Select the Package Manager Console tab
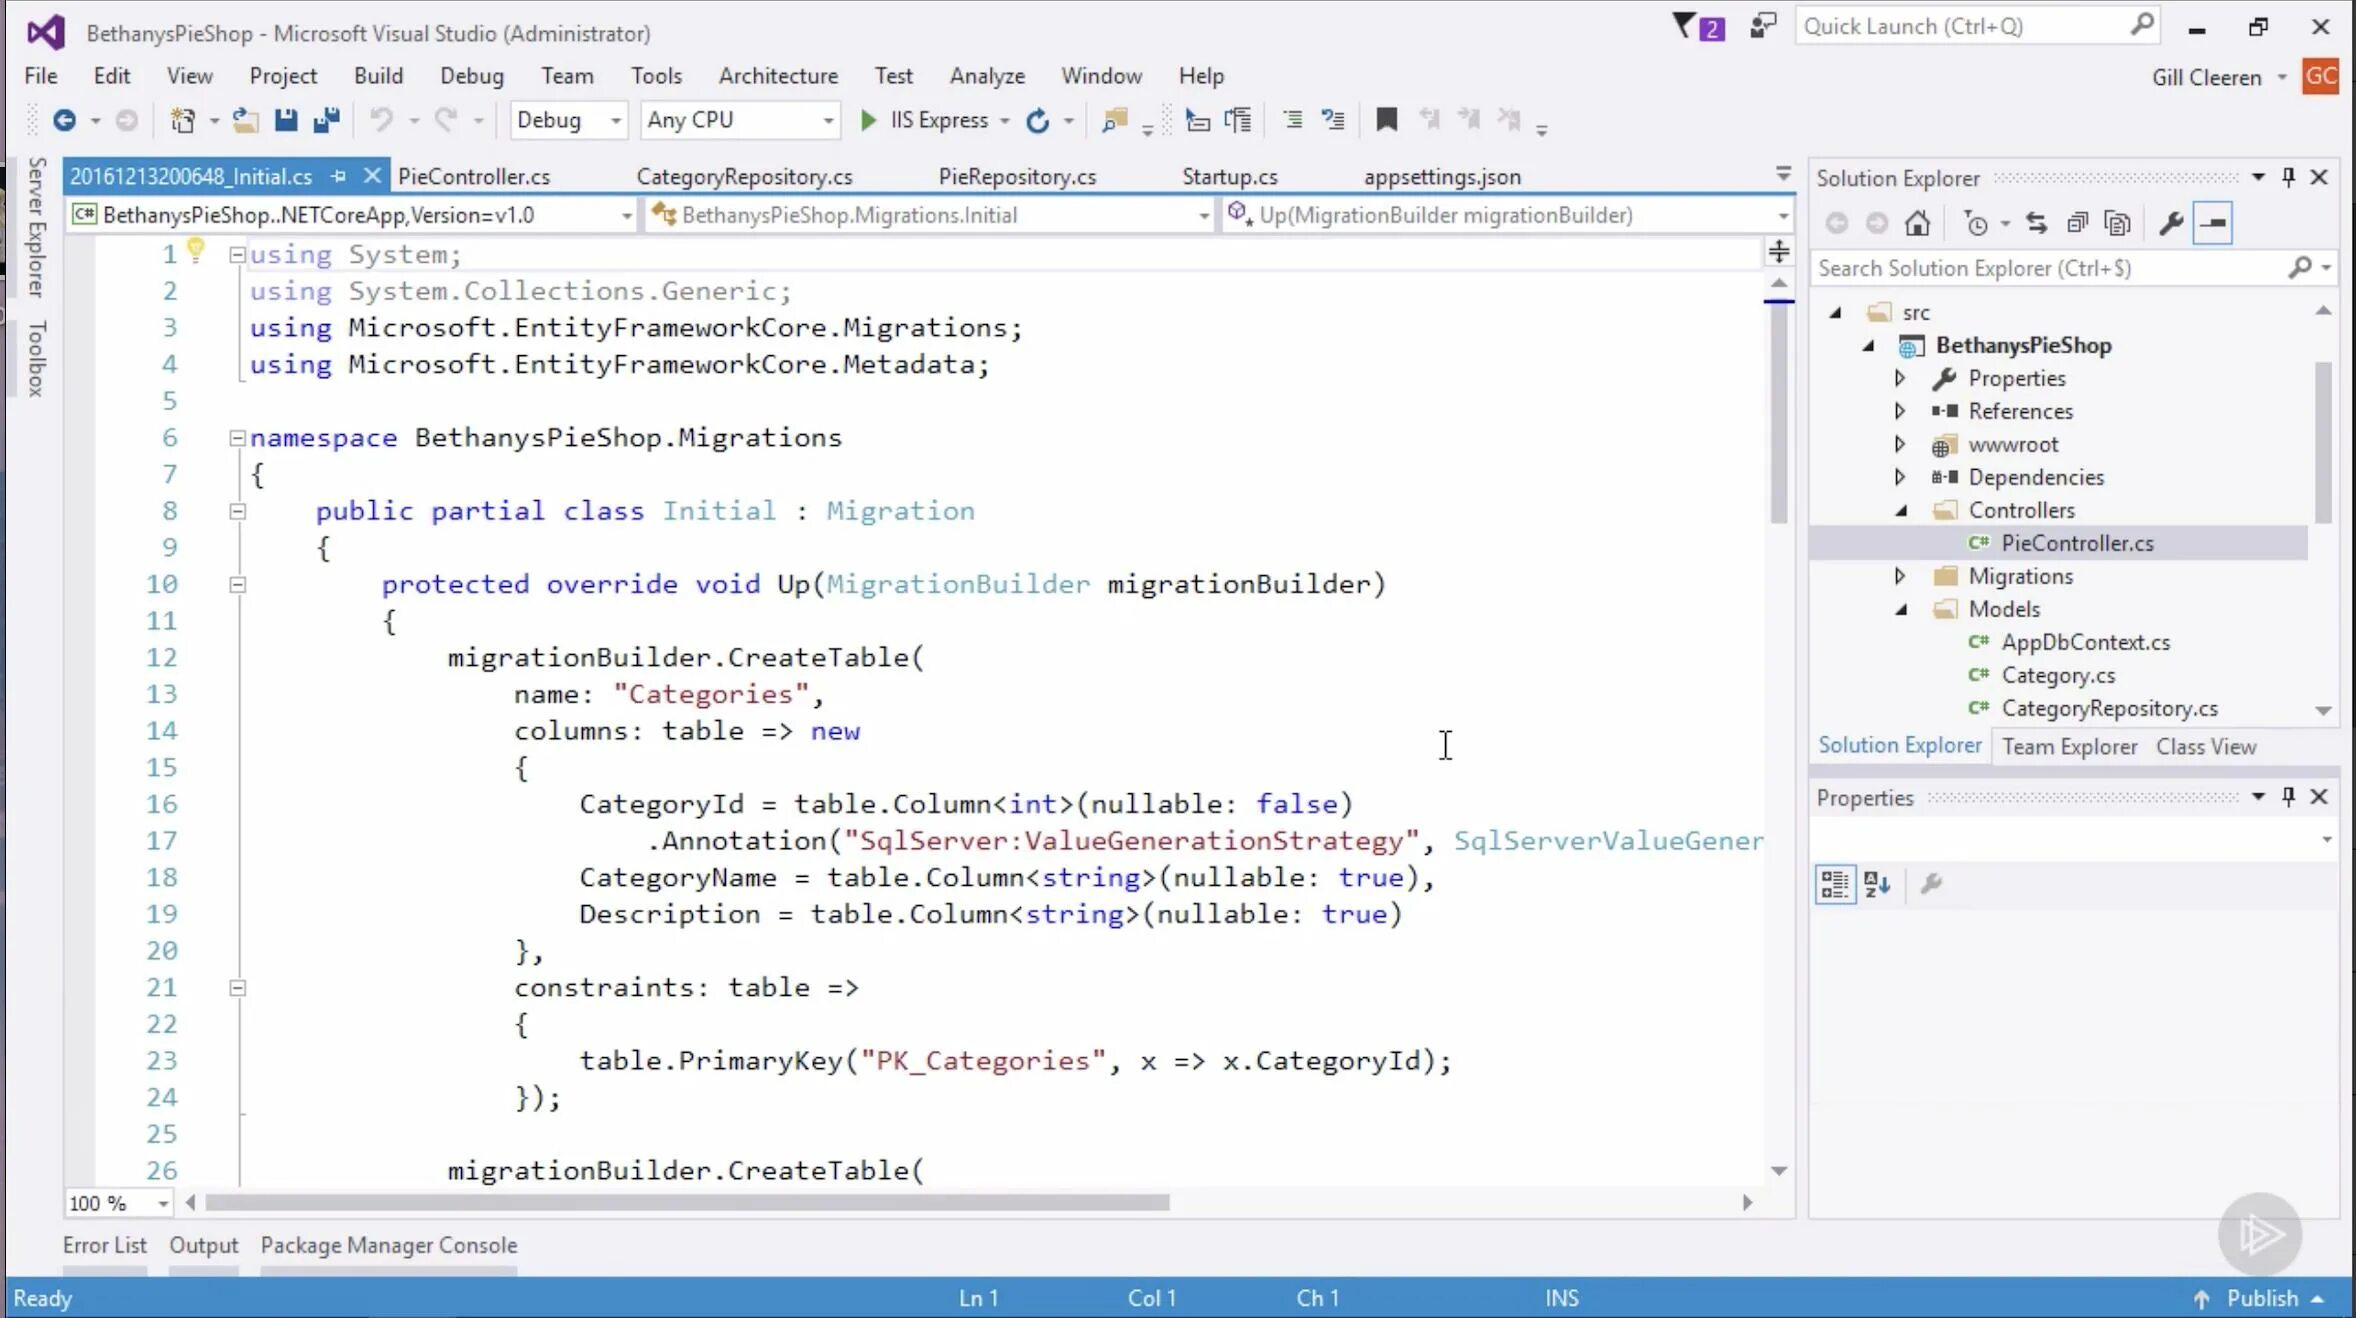The height and width of the screenshot is (1318, 2356). tap(388, 1245)
